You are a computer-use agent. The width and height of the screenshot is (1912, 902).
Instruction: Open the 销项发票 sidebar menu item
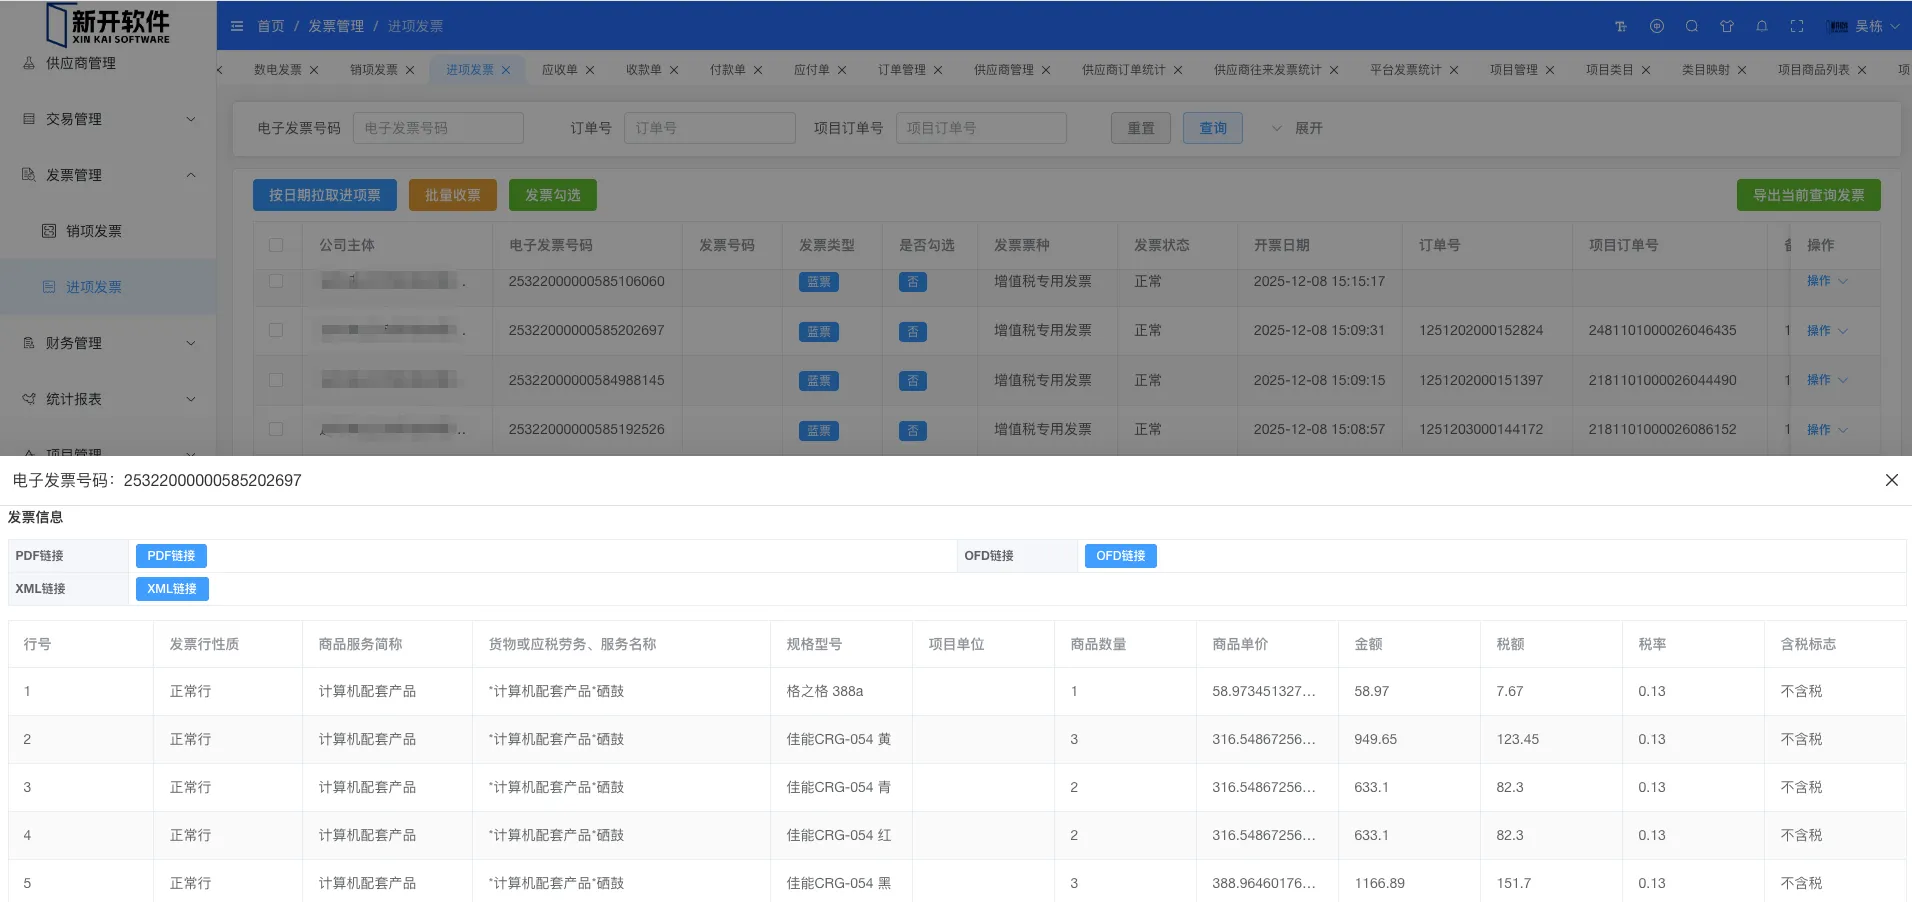(x=93, y=231)
